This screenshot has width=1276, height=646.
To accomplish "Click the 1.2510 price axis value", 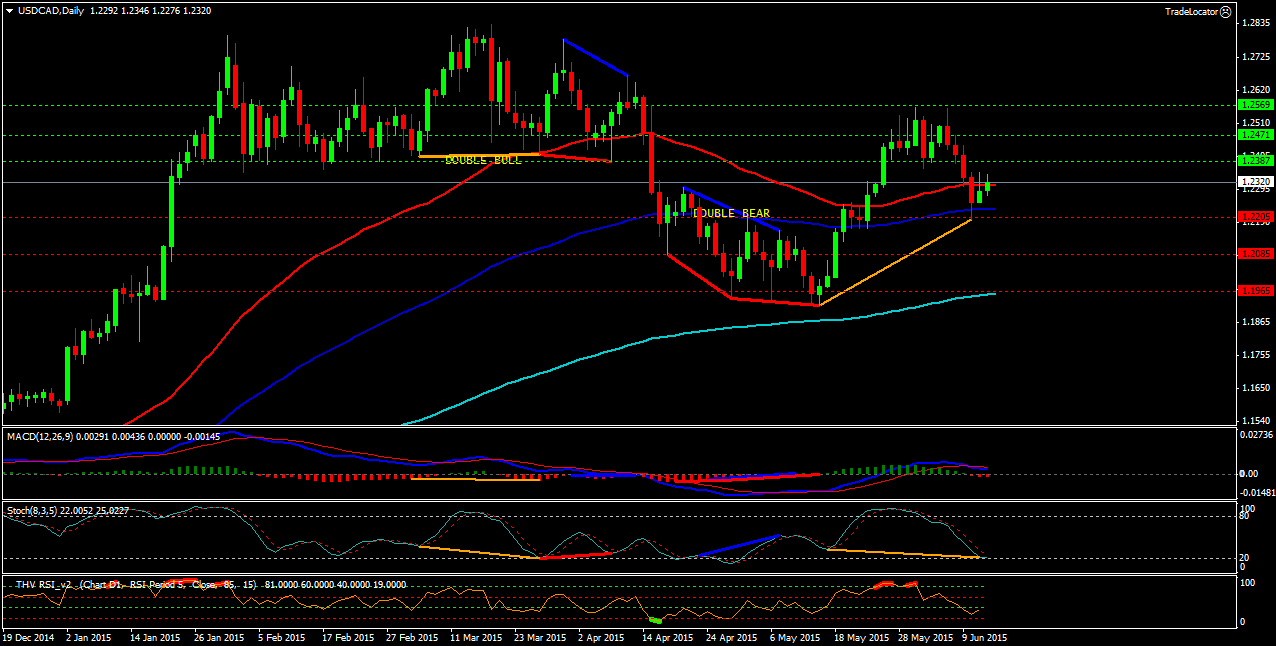I will coord(1255,123).
